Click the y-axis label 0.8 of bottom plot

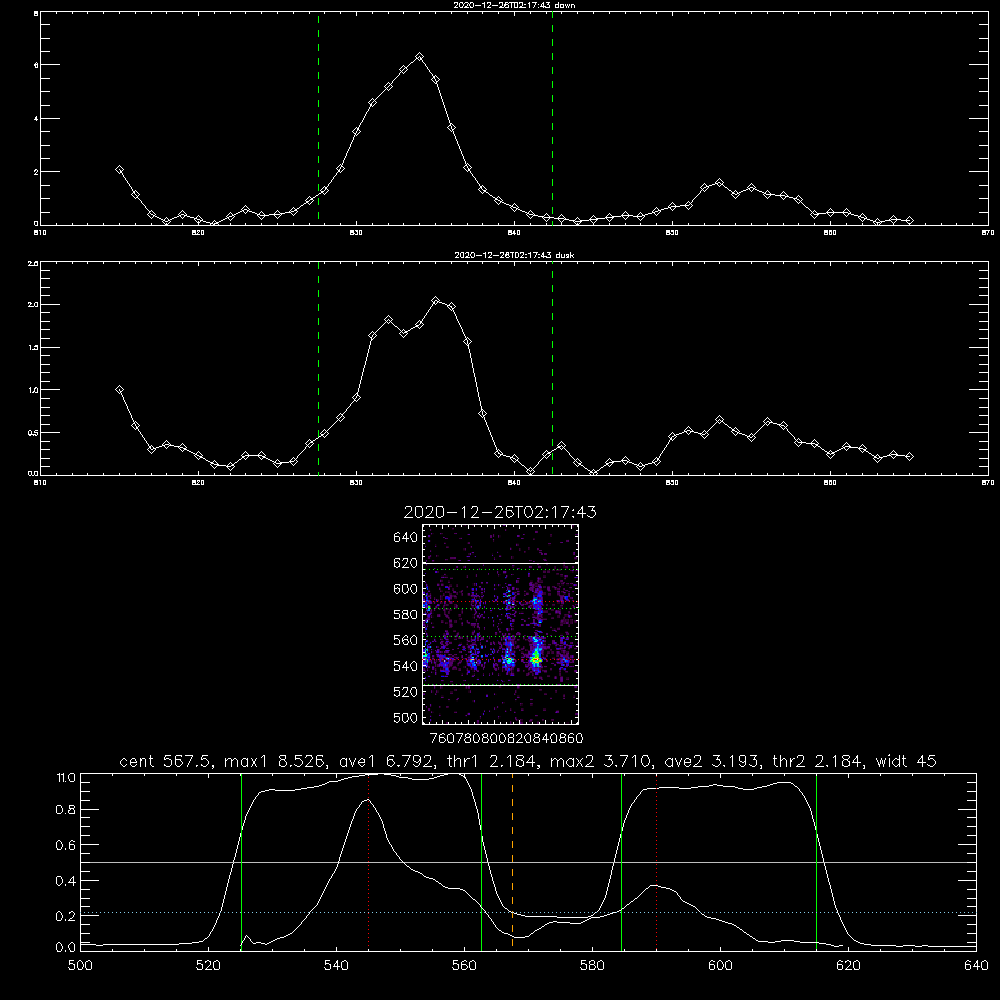click(65, 810)
